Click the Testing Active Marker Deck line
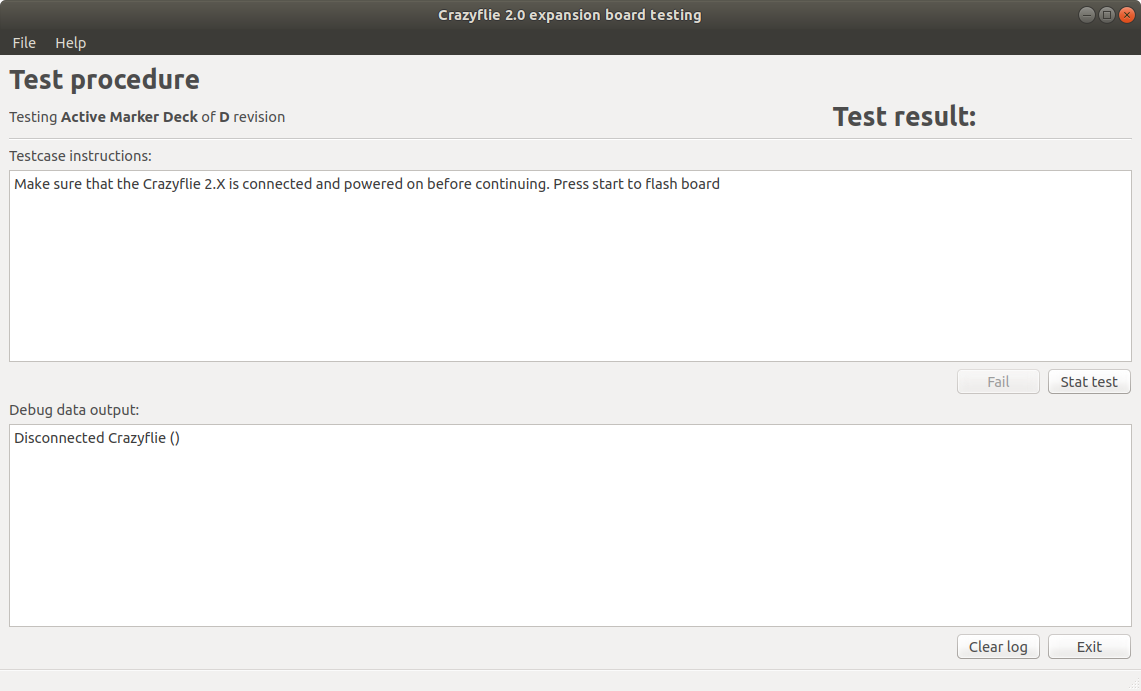 point(147,117)
